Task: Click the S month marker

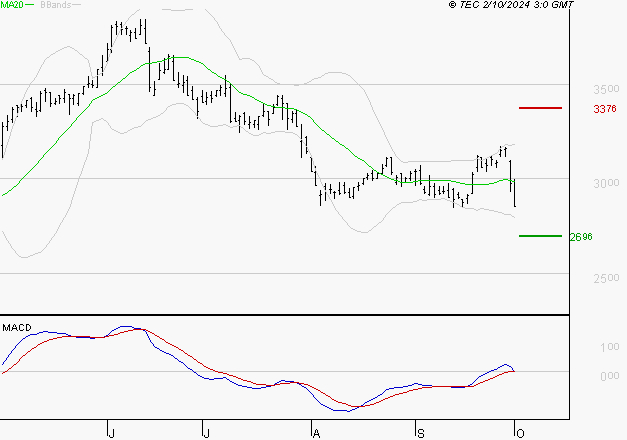Action: [x=421, y=433]
